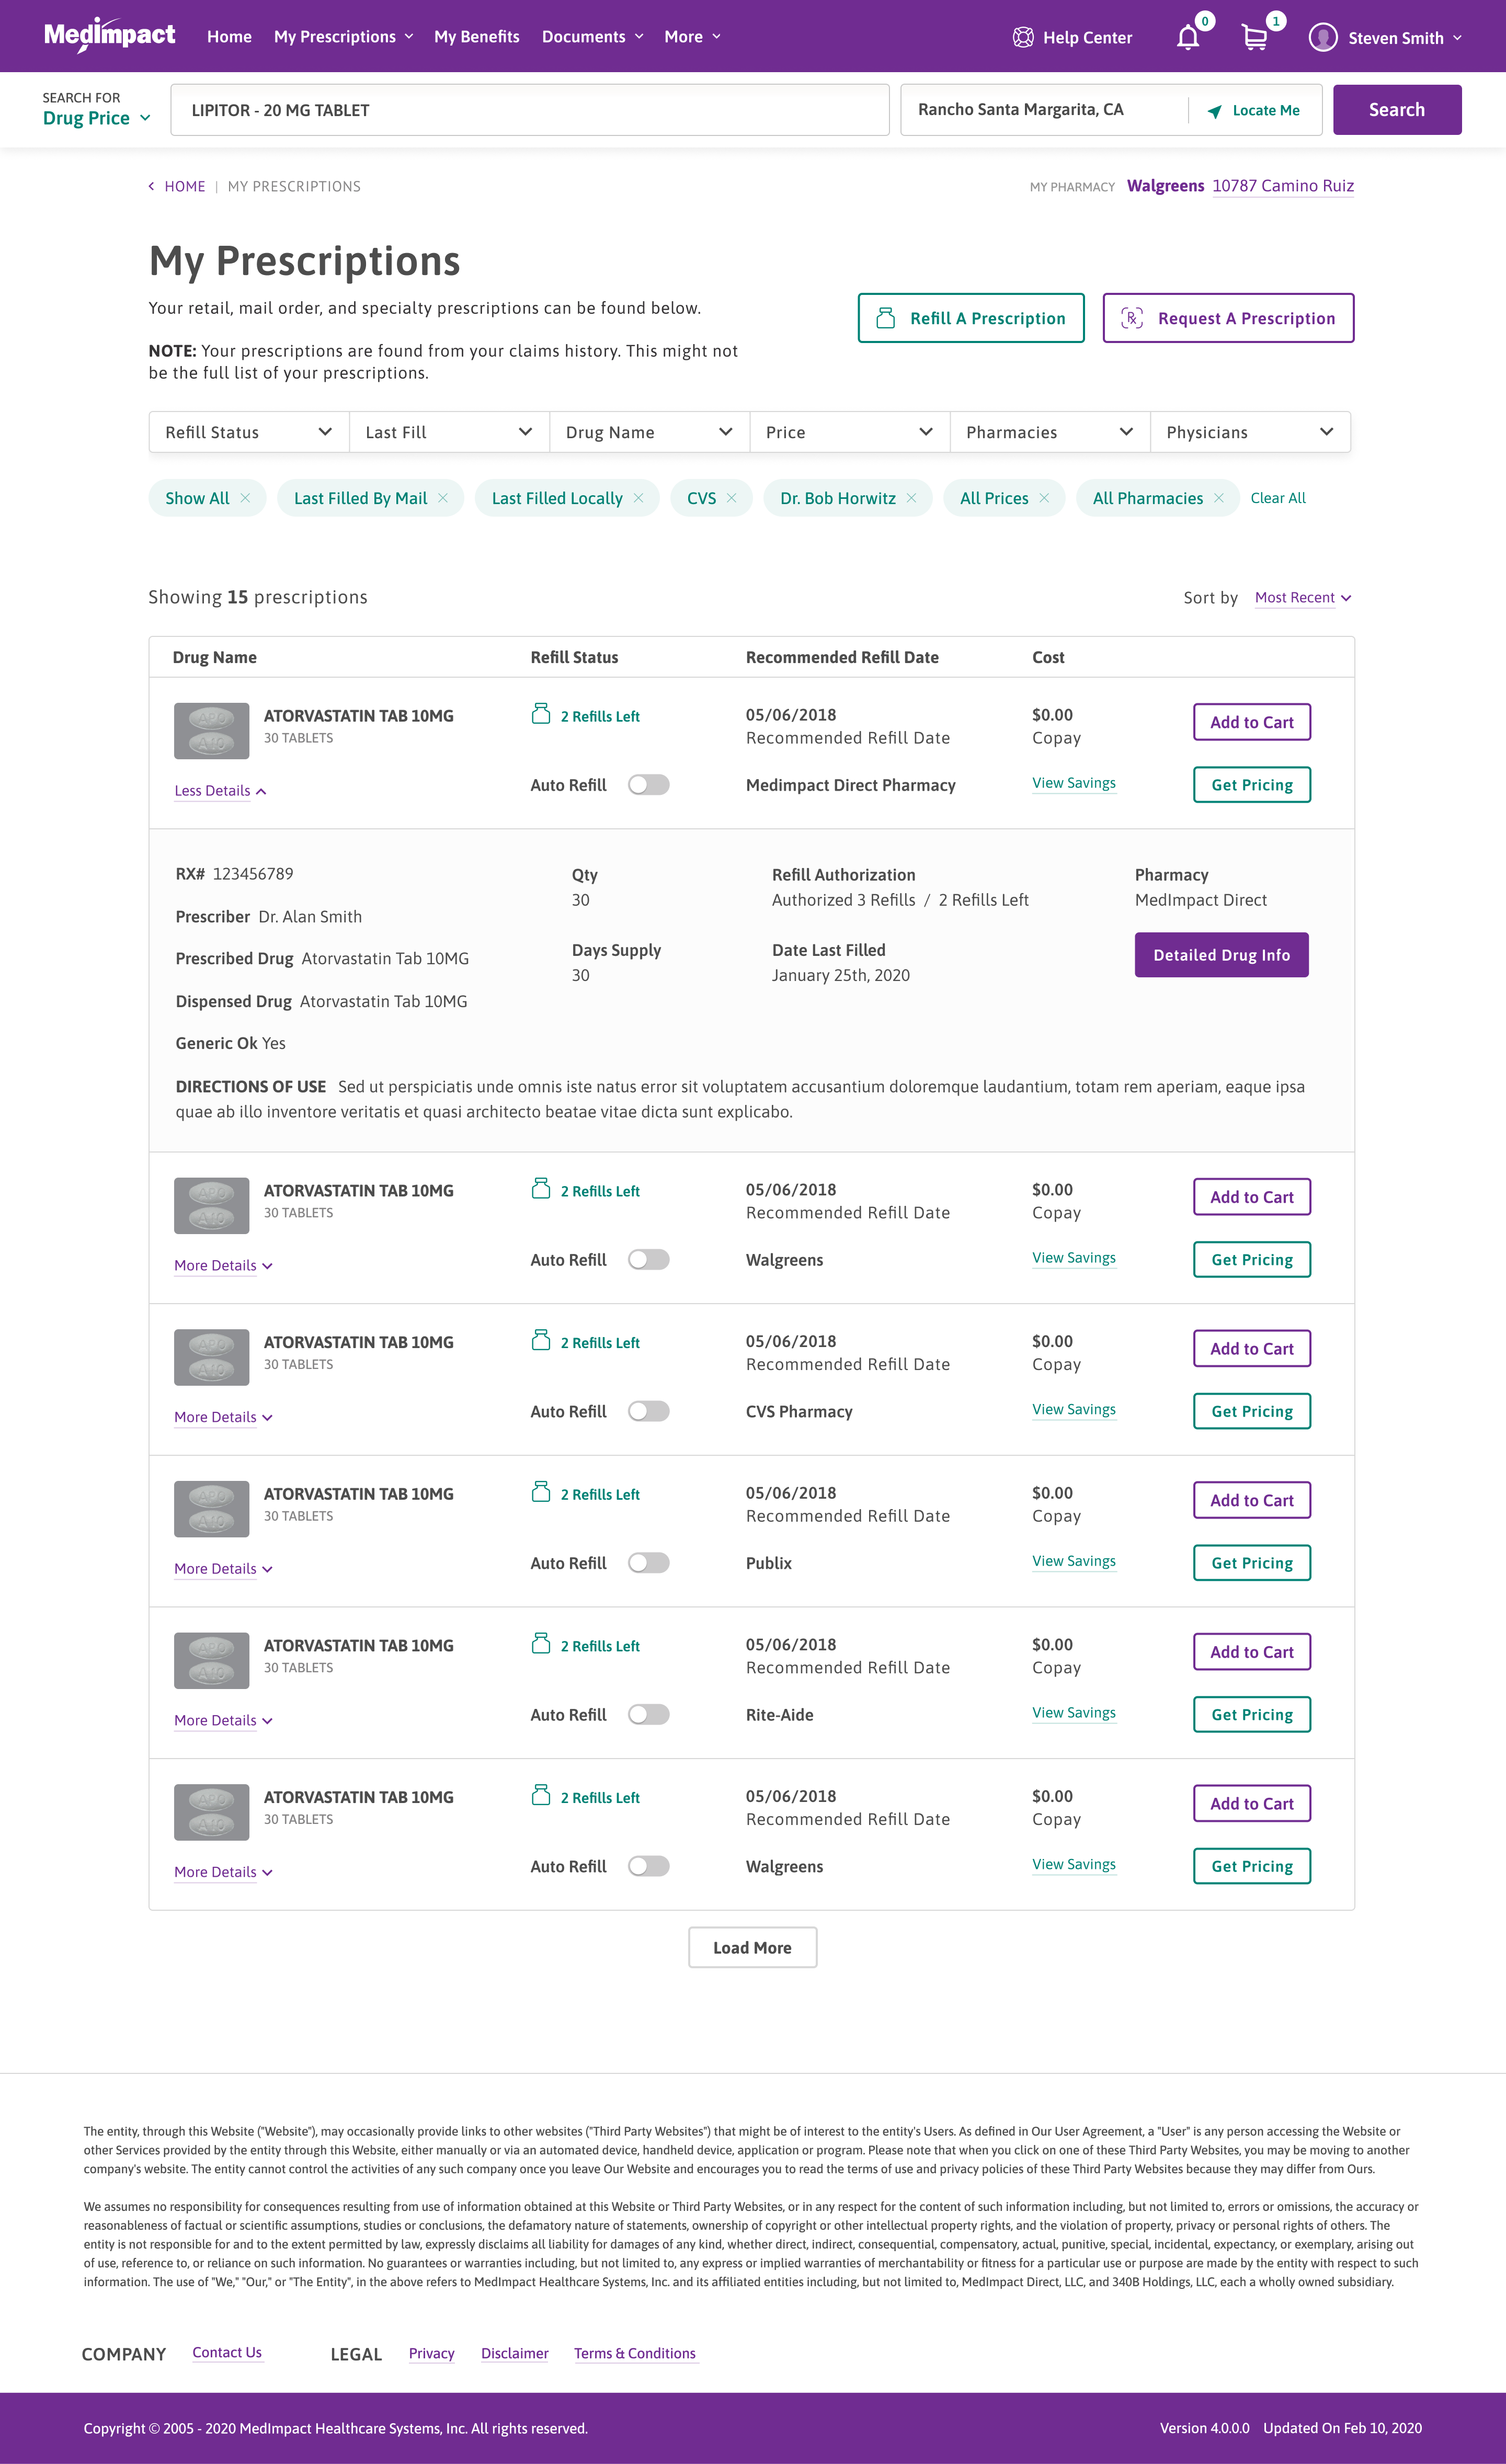
Task: Remove the Dr. Bob Horwitz filter chip
Action: pos(911,498)
